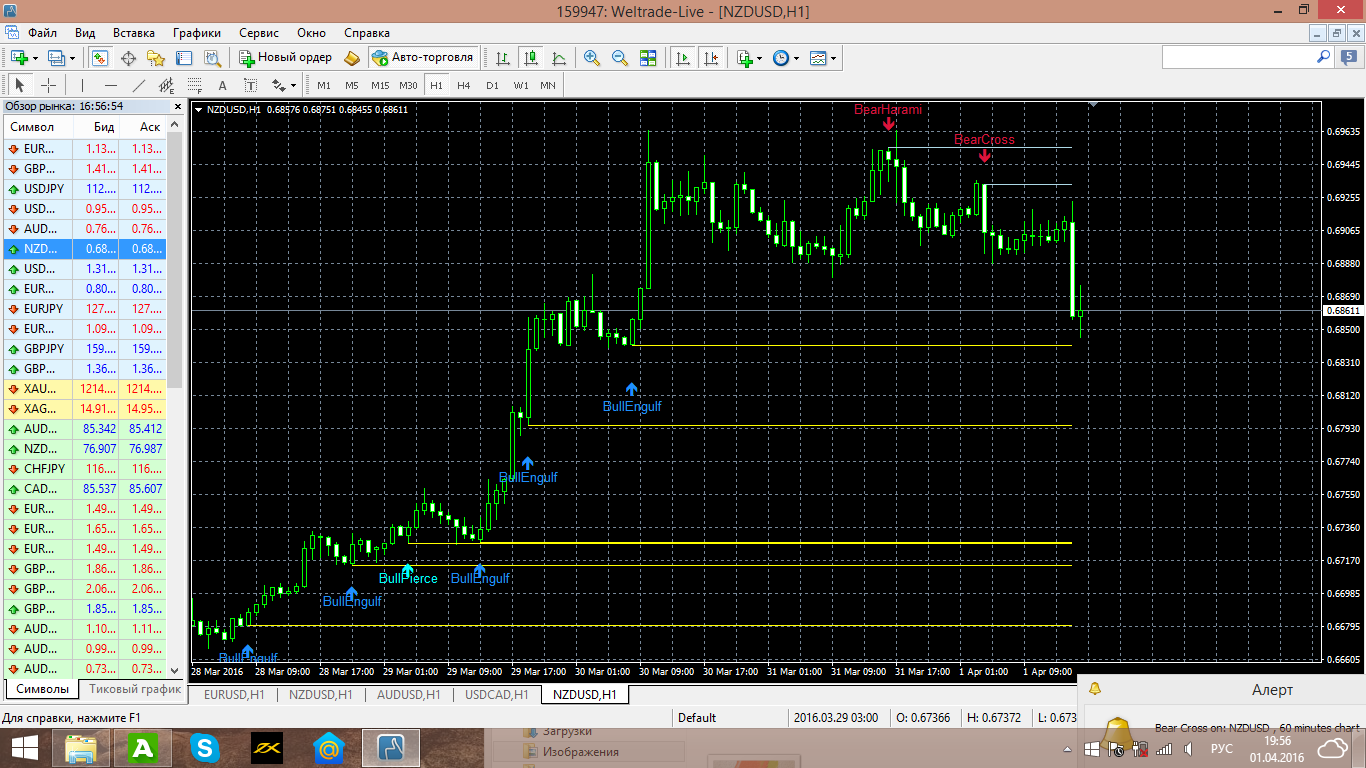
Task: Expand the Arrows tool dropdown arrow
Action: pyautogui.click(x=294, y=85)
